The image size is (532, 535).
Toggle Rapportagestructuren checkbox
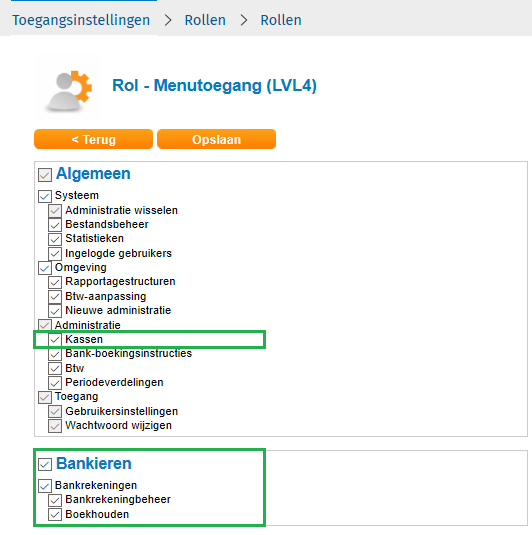pyautogui.click(x=55, y=282)
